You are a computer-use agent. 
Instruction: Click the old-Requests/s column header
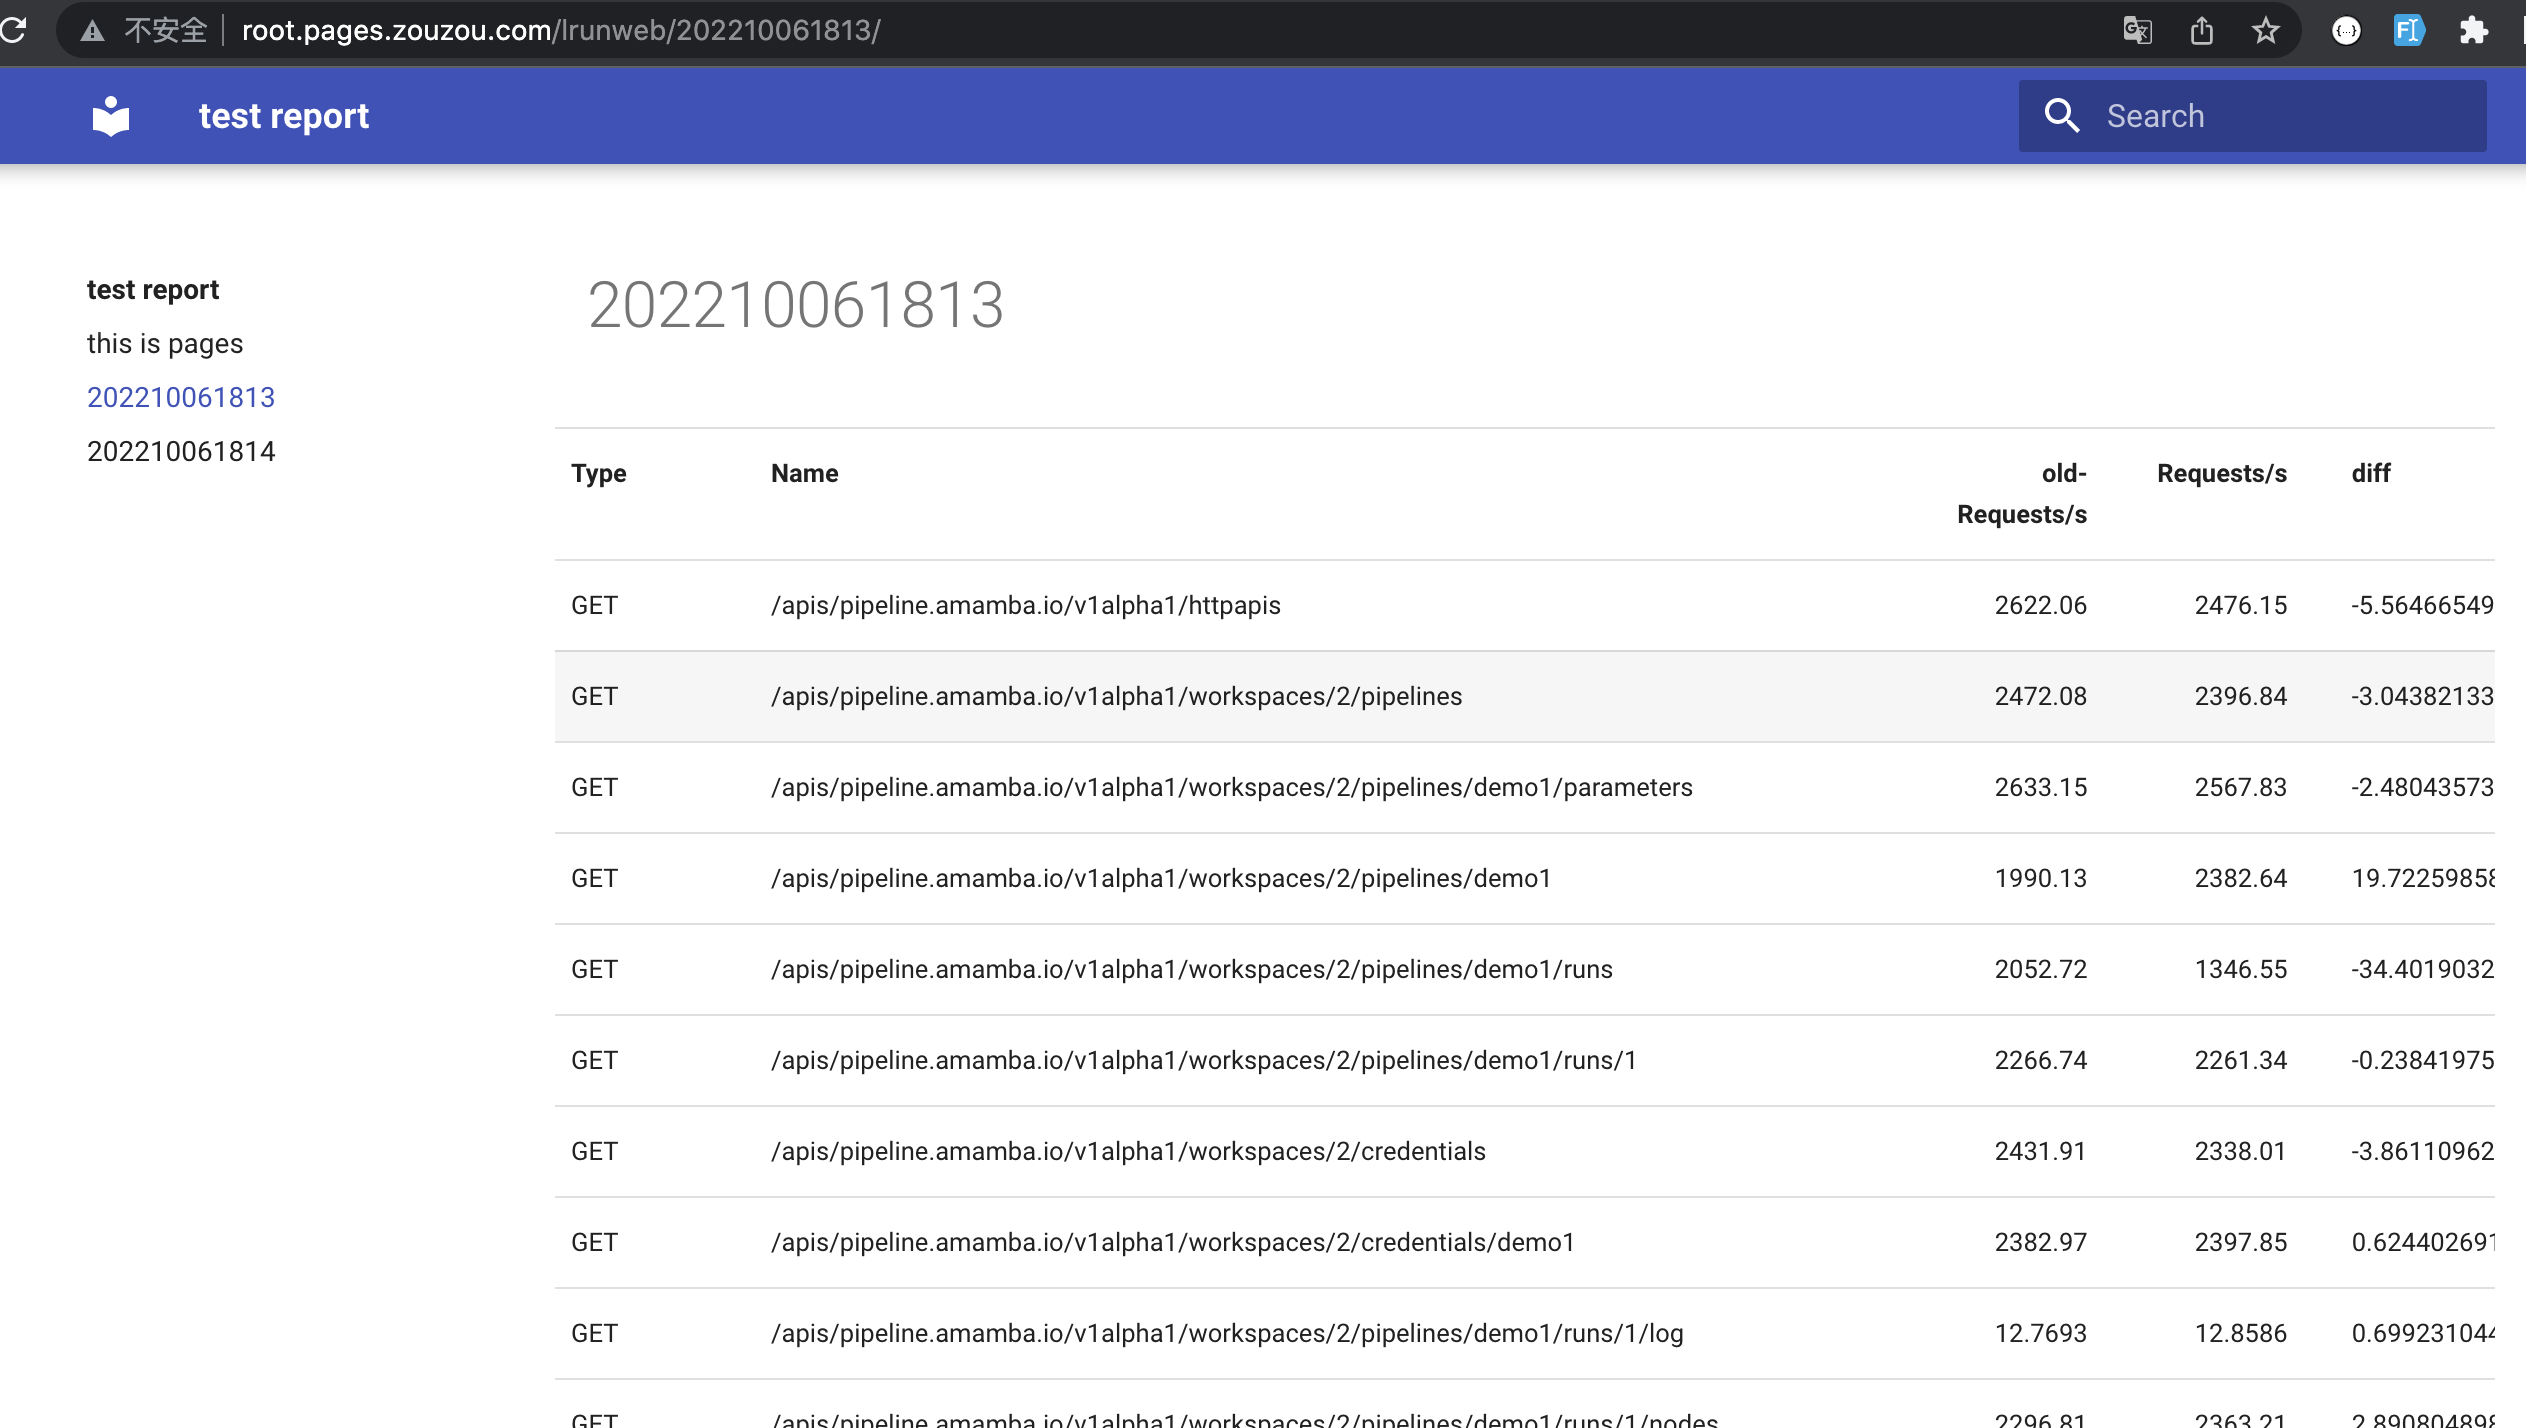[x=2021, y=493]
